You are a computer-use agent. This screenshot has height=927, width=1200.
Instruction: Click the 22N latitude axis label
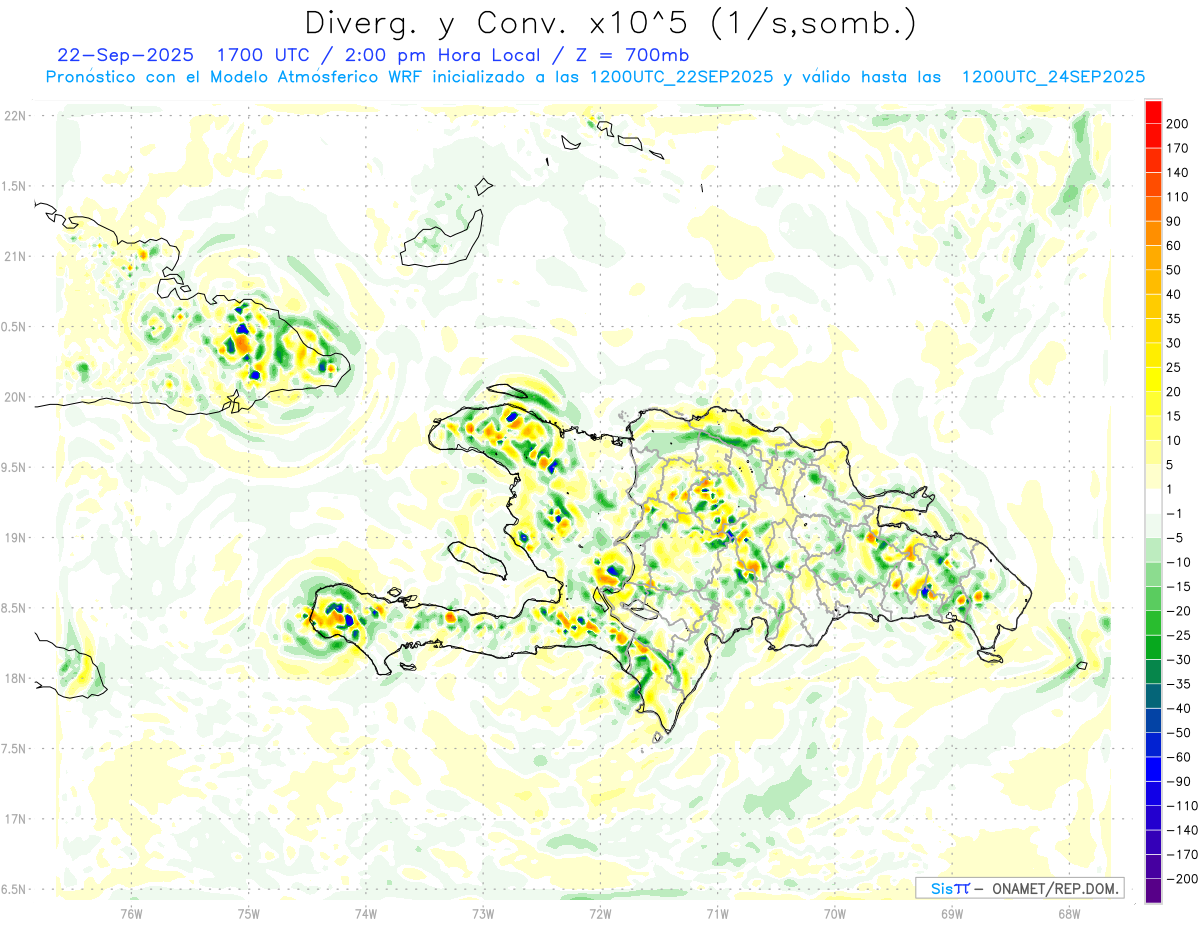click(x=16, y=115)
